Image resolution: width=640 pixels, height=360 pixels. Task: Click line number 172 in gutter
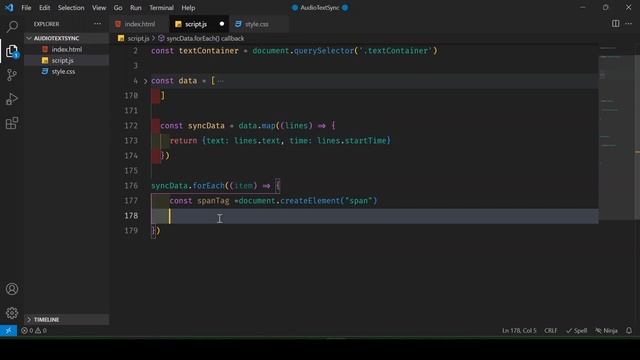tap(131, 126)
